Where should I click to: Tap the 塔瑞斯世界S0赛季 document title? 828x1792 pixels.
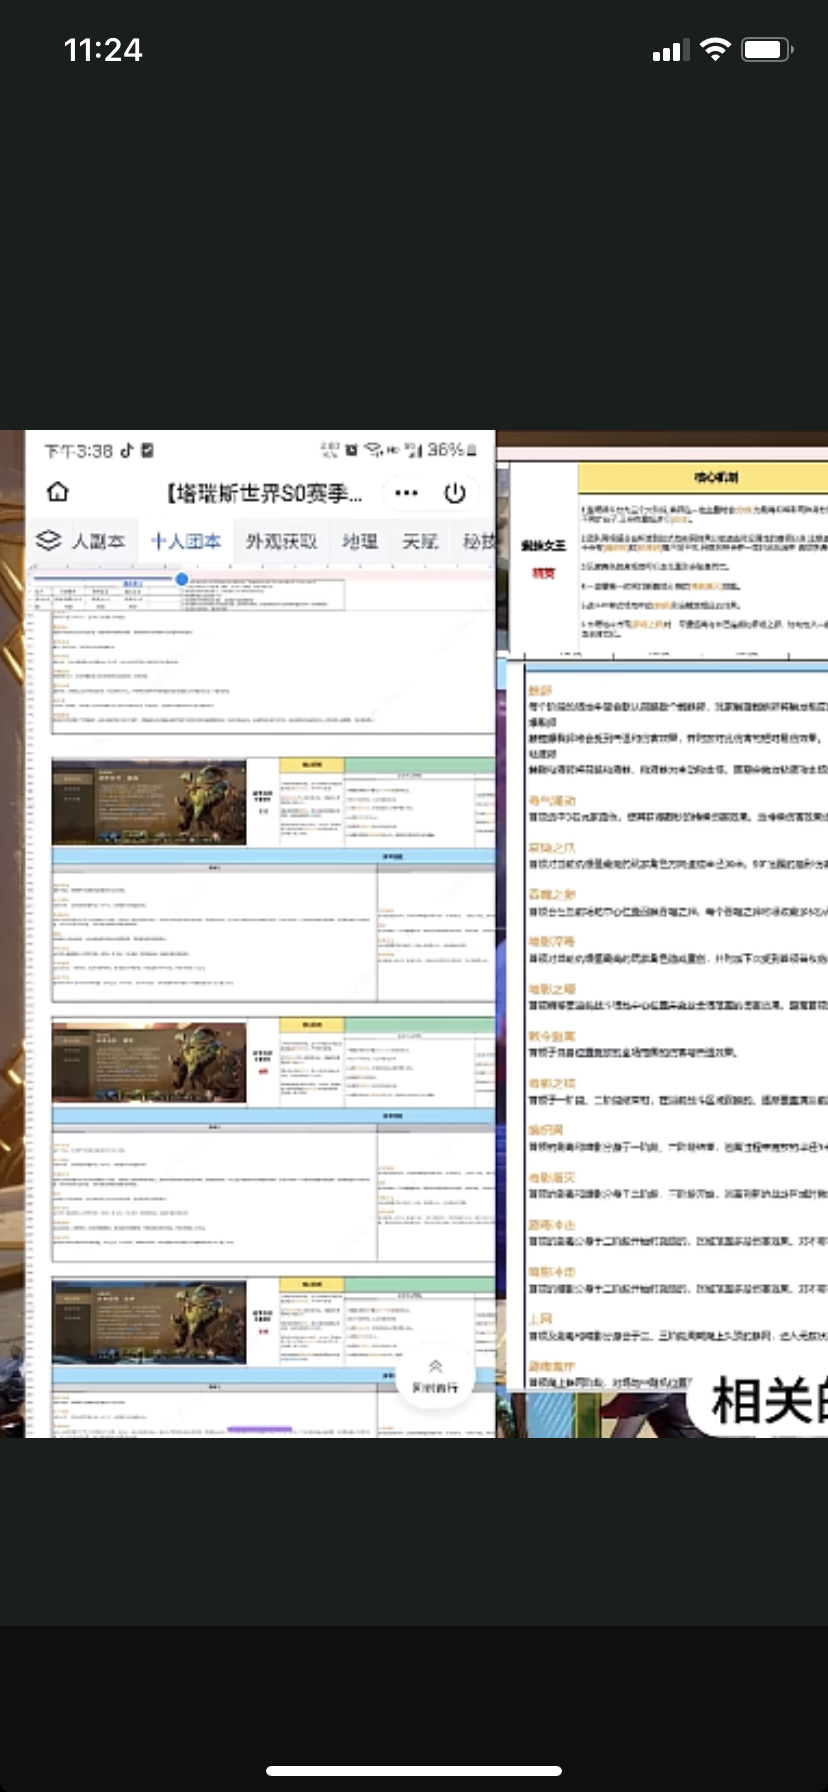coord(265,492)
